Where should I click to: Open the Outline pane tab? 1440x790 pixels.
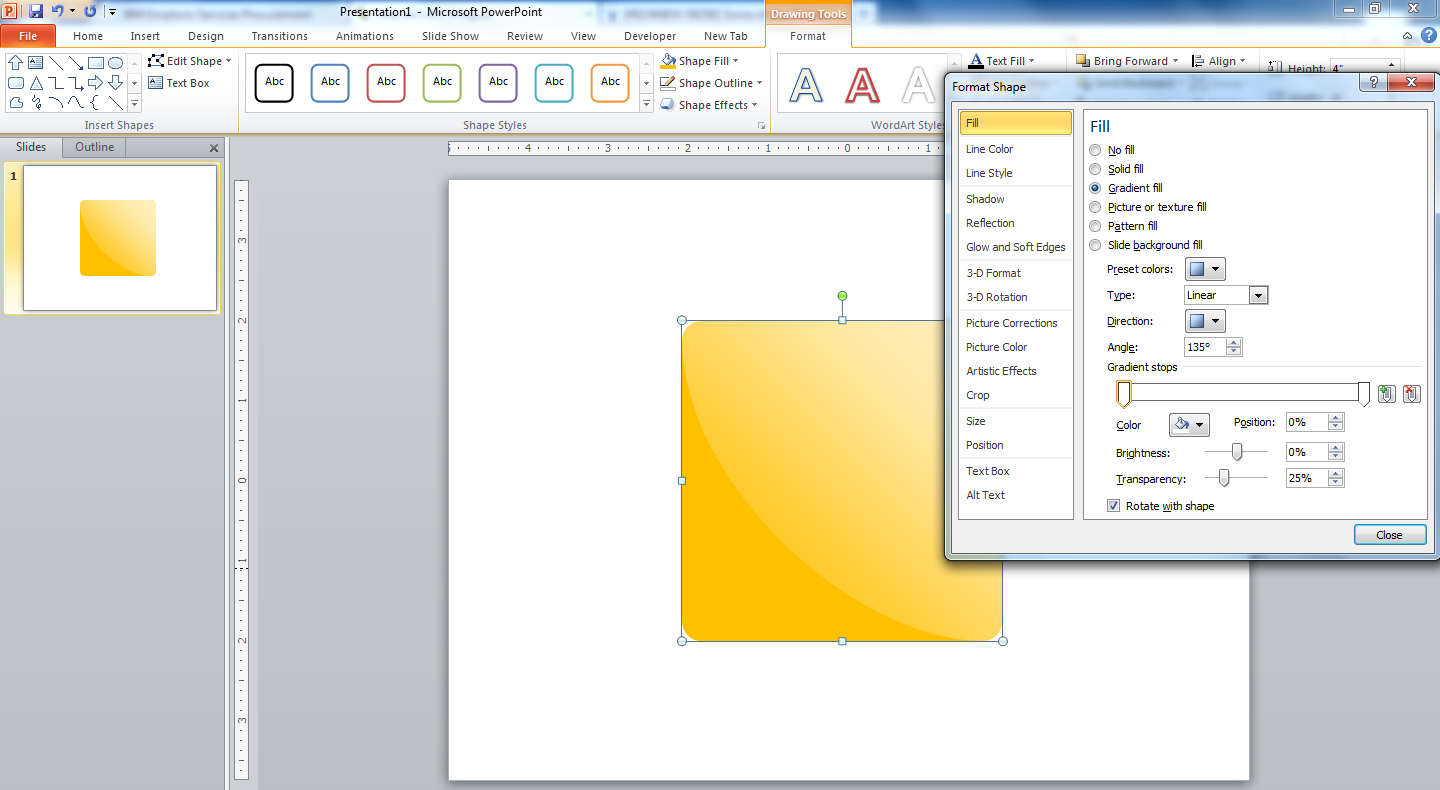point(95,147)
